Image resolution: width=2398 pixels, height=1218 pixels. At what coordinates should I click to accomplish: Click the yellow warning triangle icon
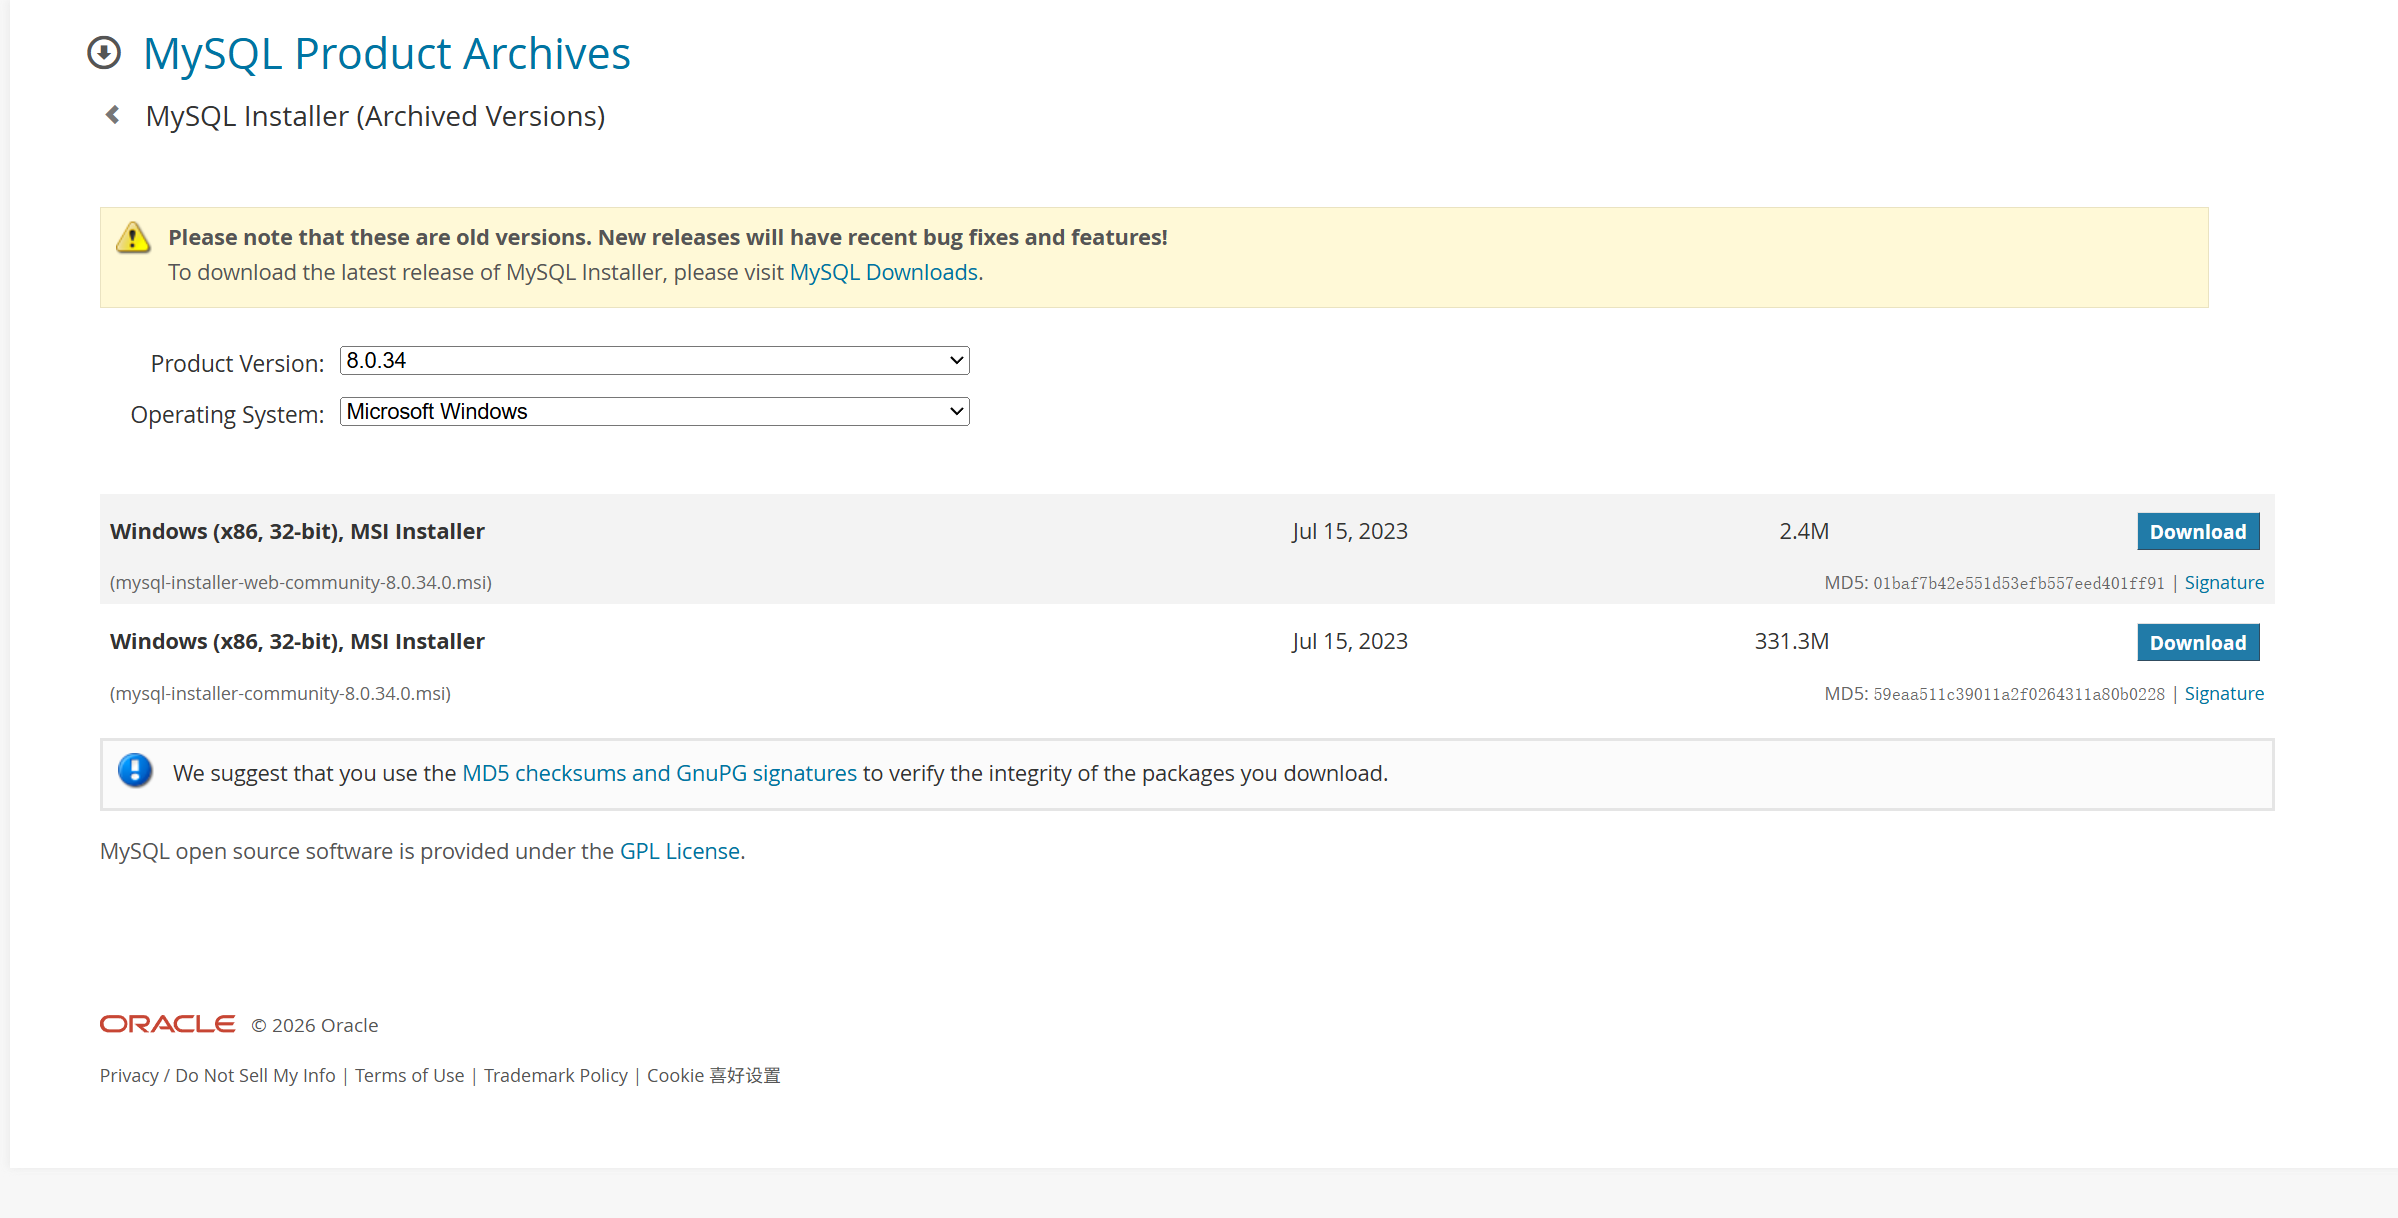coord(133,238)
